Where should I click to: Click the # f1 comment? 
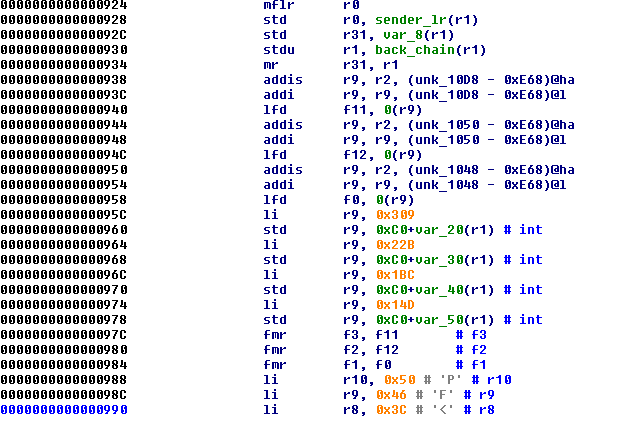471,365
